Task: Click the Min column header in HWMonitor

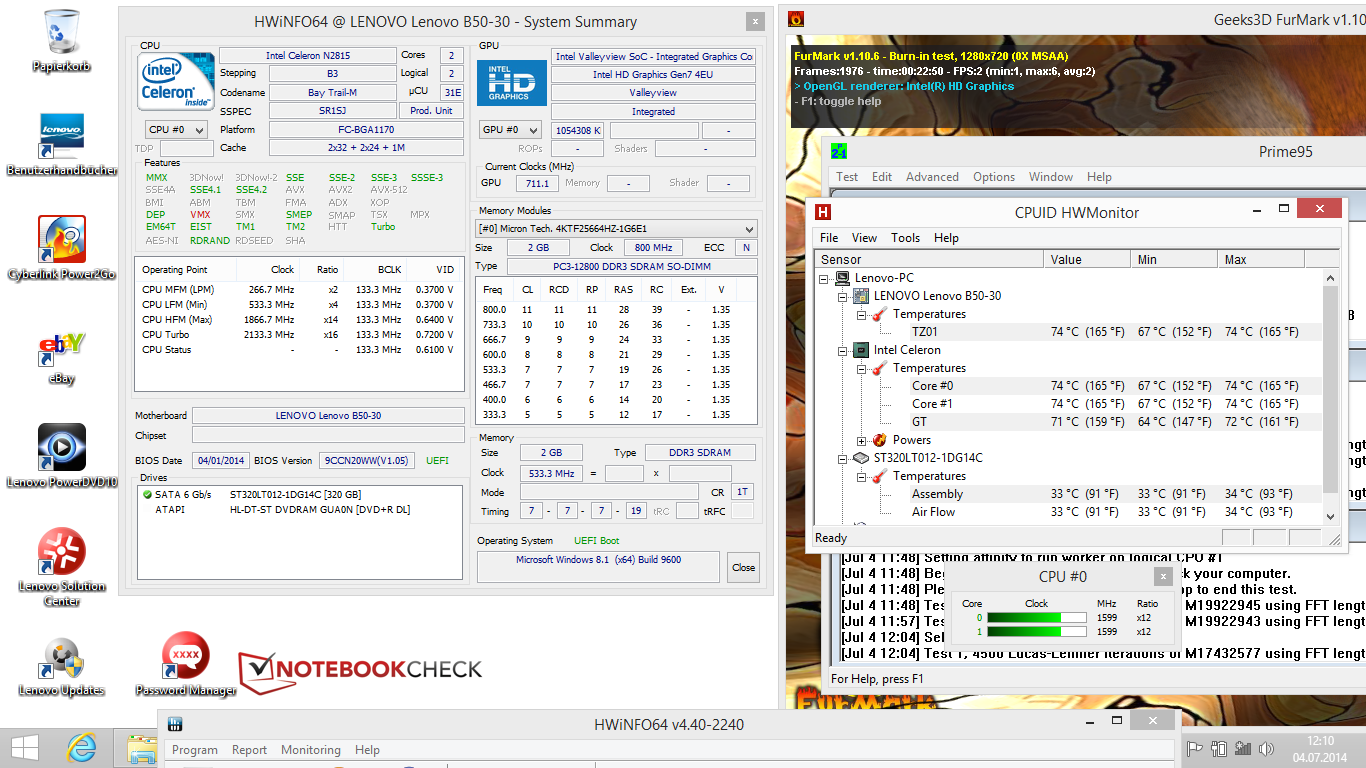Action: pos(1175,259)
